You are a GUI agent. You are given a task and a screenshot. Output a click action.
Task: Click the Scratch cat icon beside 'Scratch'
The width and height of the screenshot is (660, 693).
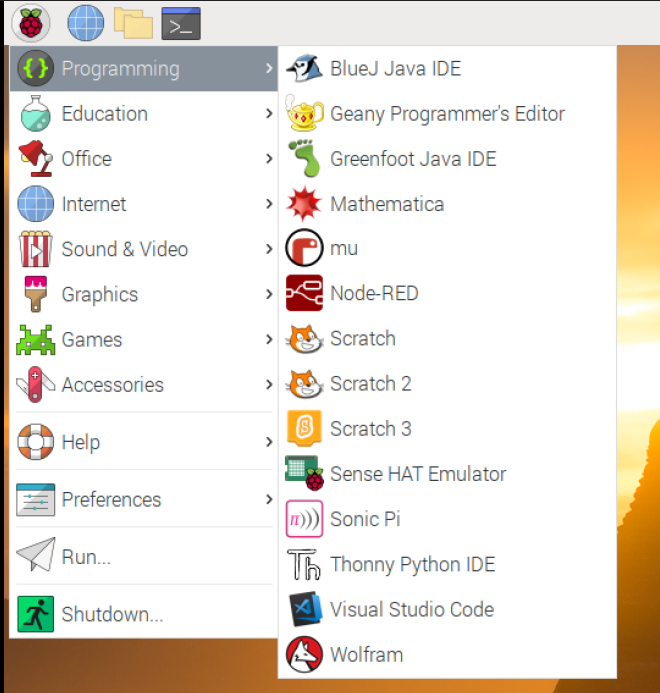coord(304,339)
